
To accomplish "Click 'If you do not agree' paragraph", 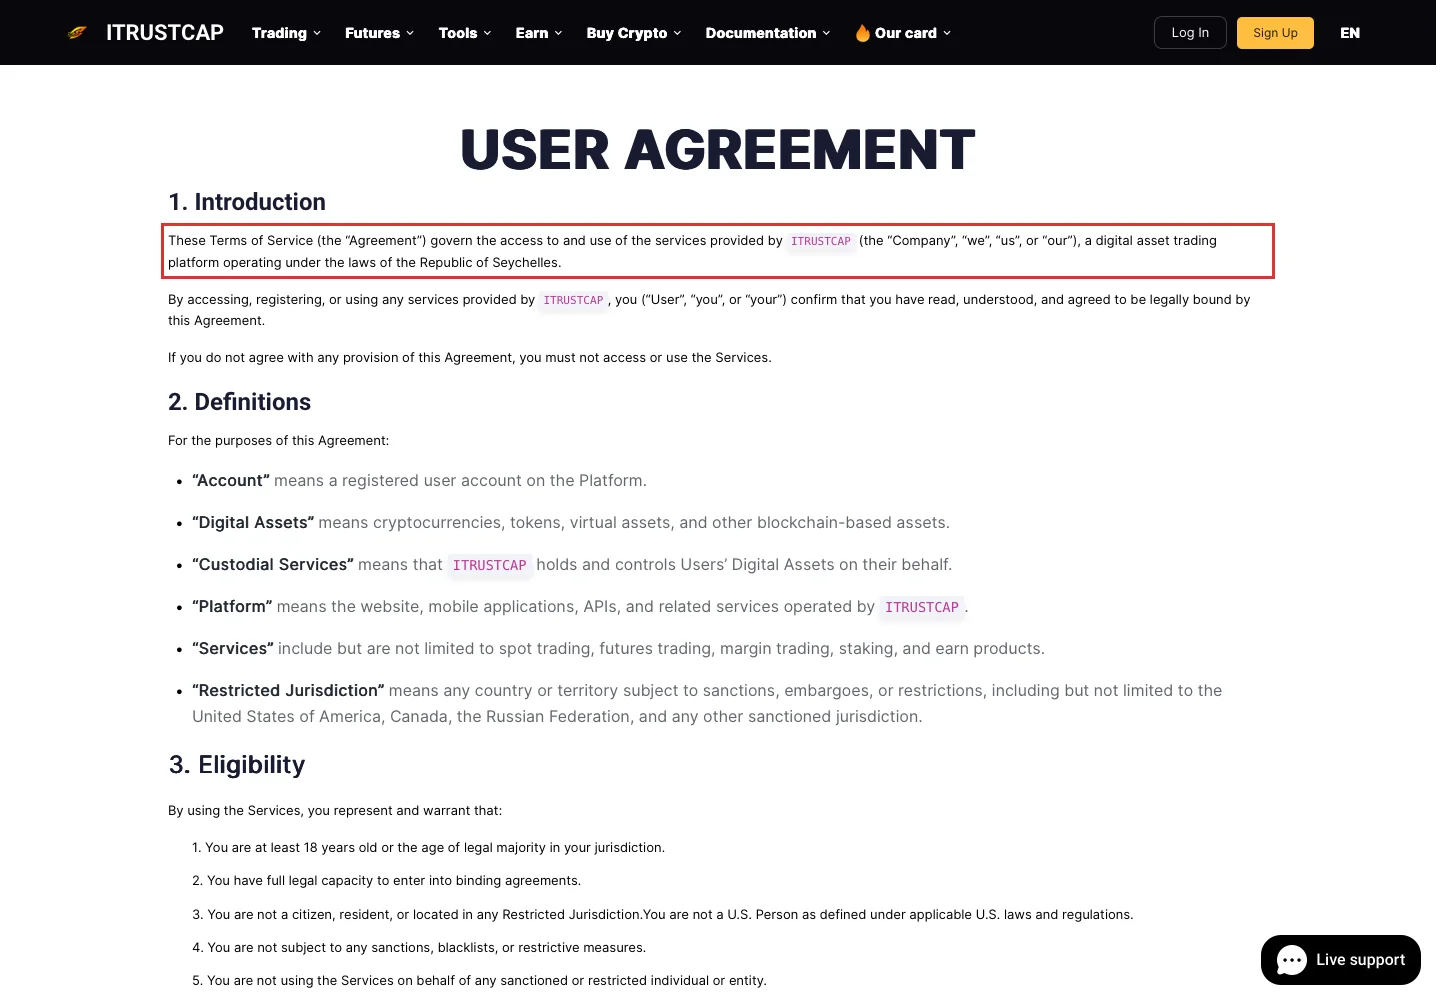I will click(470, 358).
